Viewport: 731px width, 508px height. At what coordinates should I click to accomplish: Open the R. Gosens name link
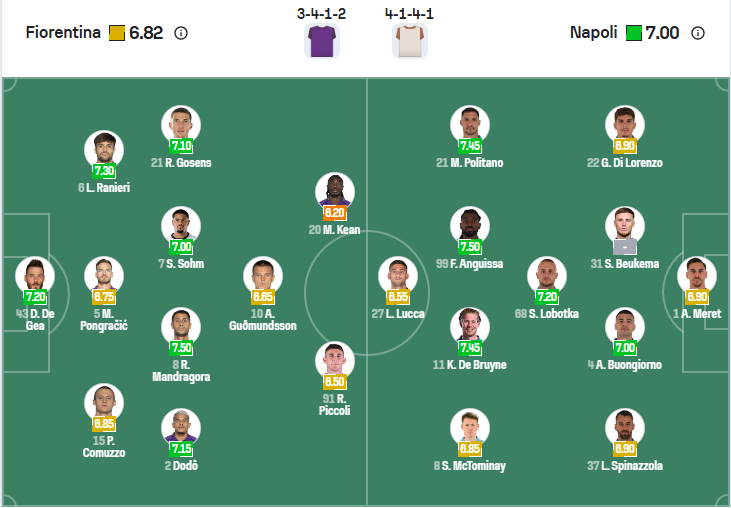point(181,163)
